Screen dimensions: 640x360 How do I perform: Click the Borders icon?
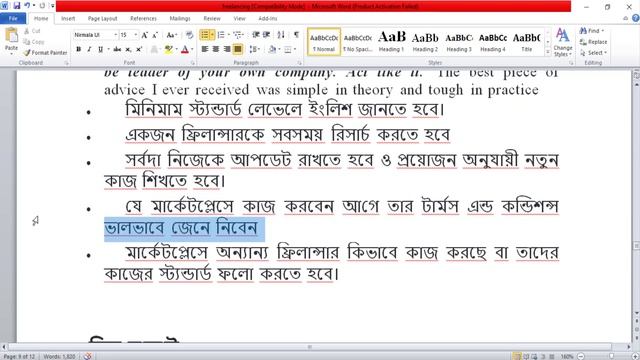pyautogui.click(x=288, y=49)
